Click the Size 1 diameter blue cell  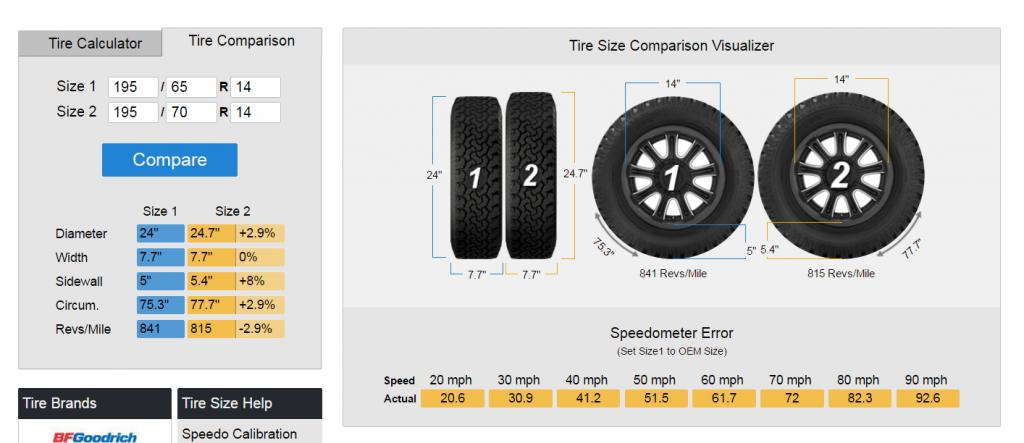coord(160,234)
